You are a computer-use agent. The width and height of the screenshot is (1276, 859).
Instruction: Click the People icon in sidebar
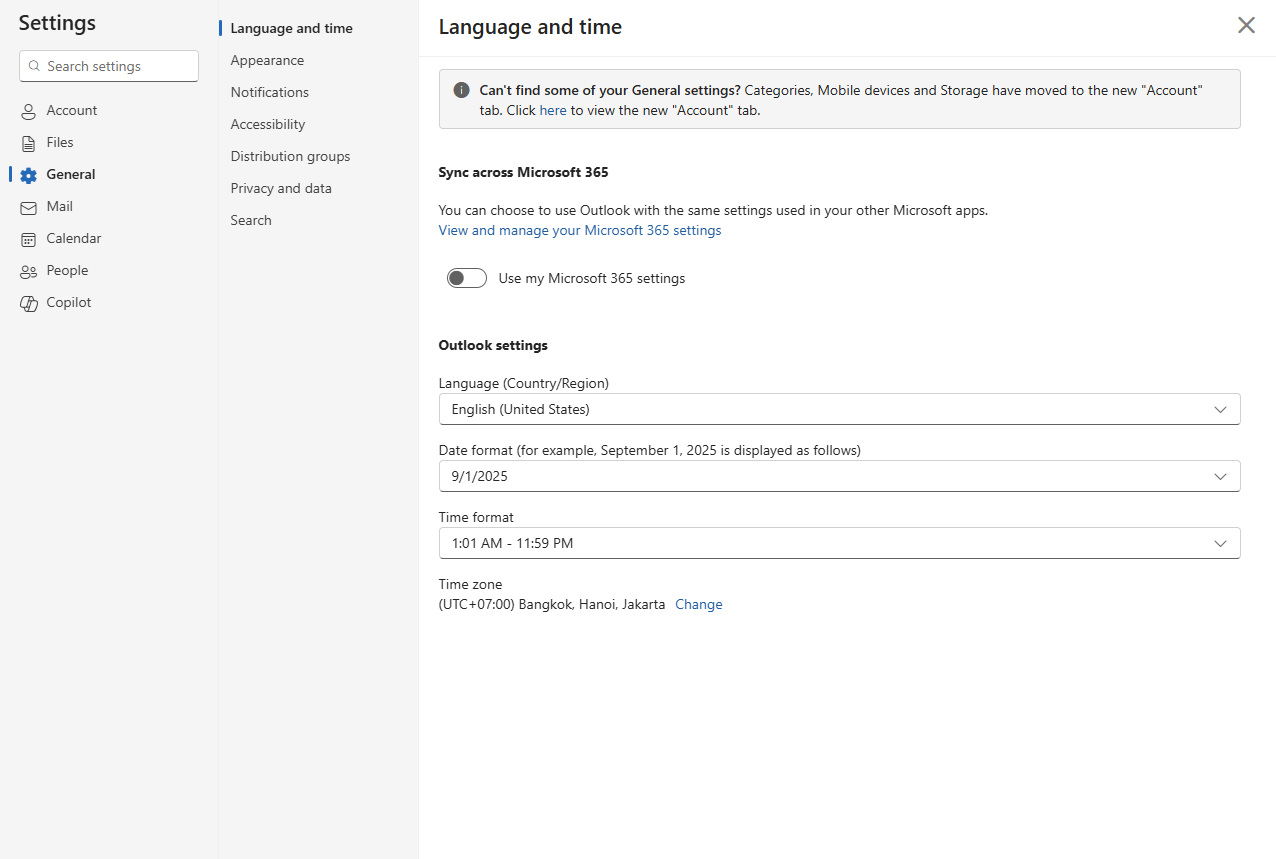tap(28, 271)
